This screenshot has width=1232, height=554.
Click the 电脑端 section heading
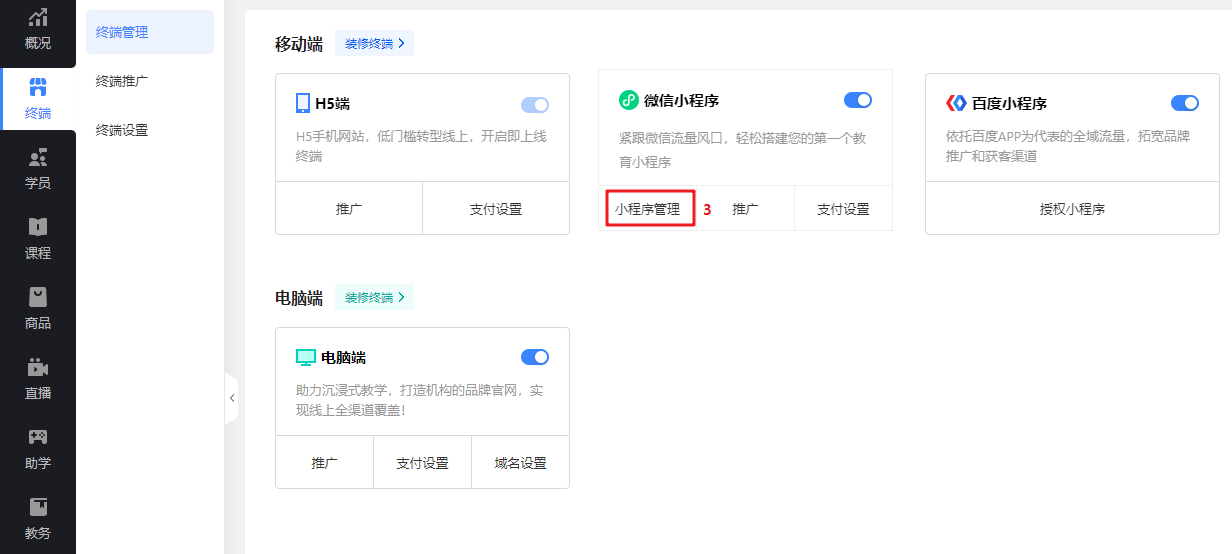299,297
